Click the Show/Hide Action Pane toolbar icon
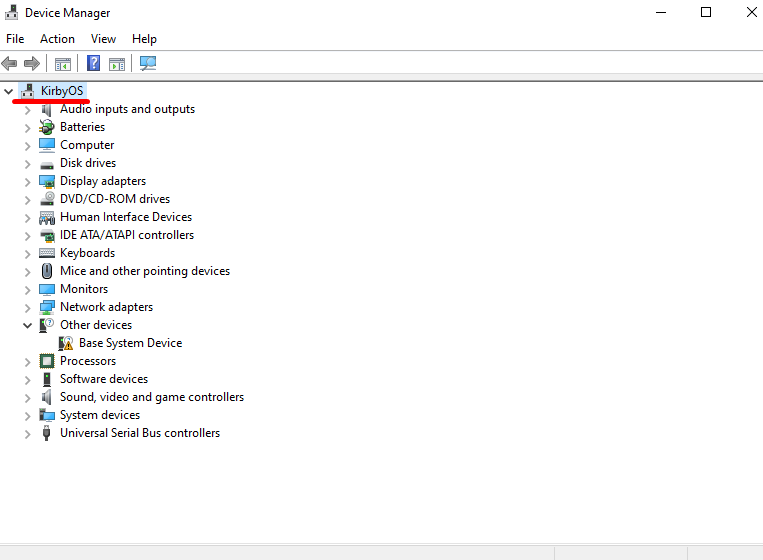The width and height of the screenshot is (763, 560). click(117, 64)
